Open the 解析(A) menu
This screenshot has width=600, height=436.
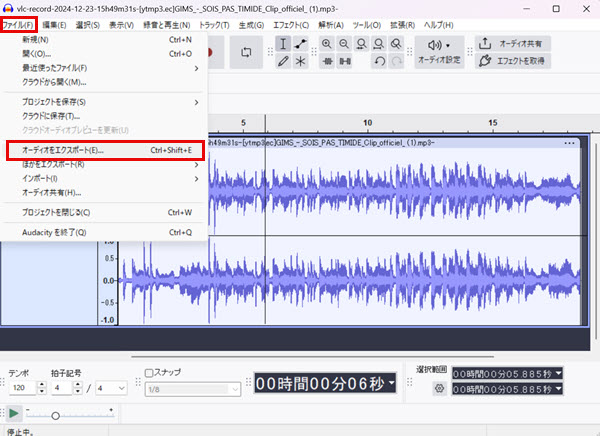point(331,25)
